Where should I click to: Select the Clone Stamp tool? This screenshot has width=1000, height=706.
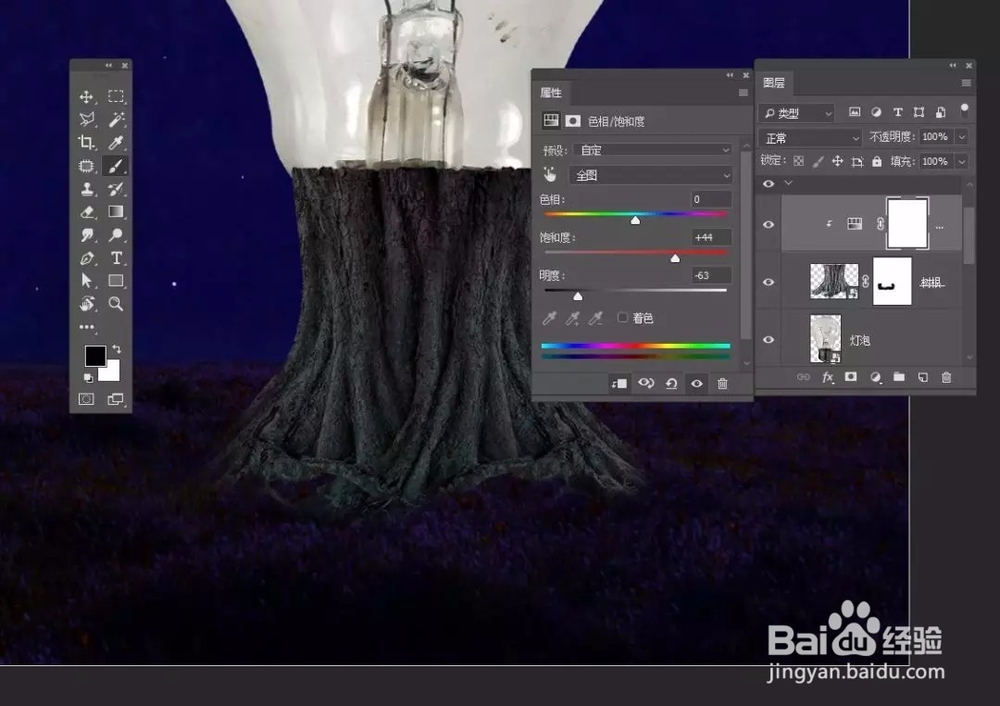[x=87, y=189]
